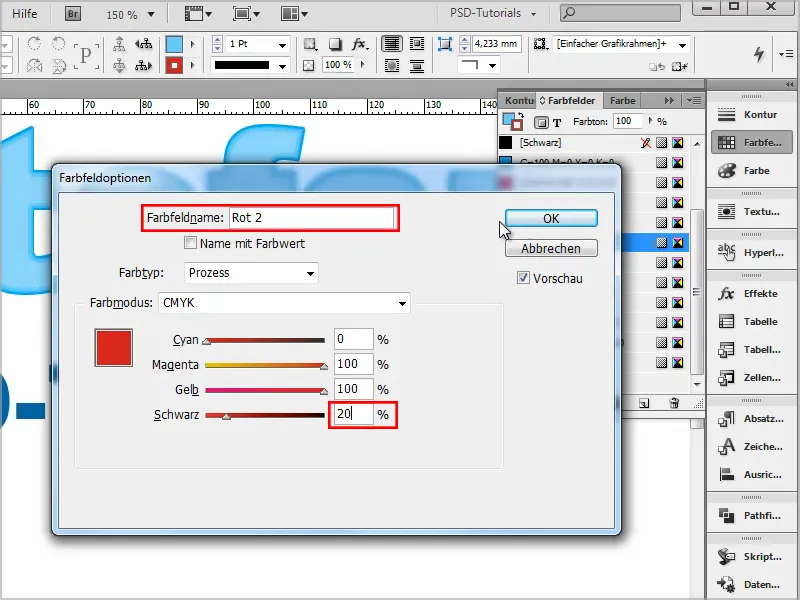Switch to the Farbe tab

621,100
